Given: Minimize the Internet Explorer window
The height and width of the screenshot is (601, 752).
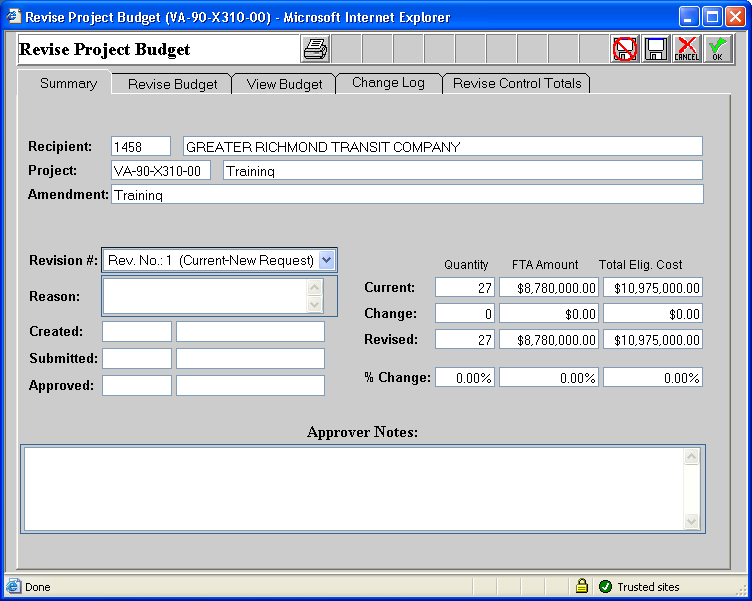Looking at the screenshot, I should pos(689,17).
